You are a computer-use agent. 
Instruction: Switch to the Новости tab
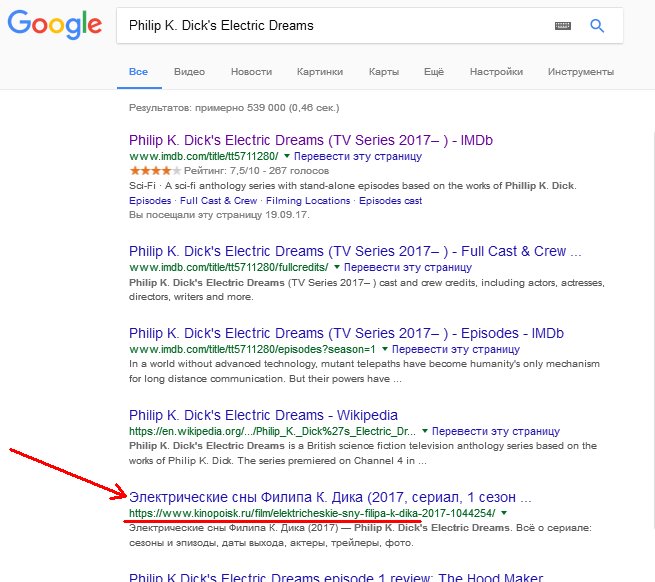tap(251, 72)
